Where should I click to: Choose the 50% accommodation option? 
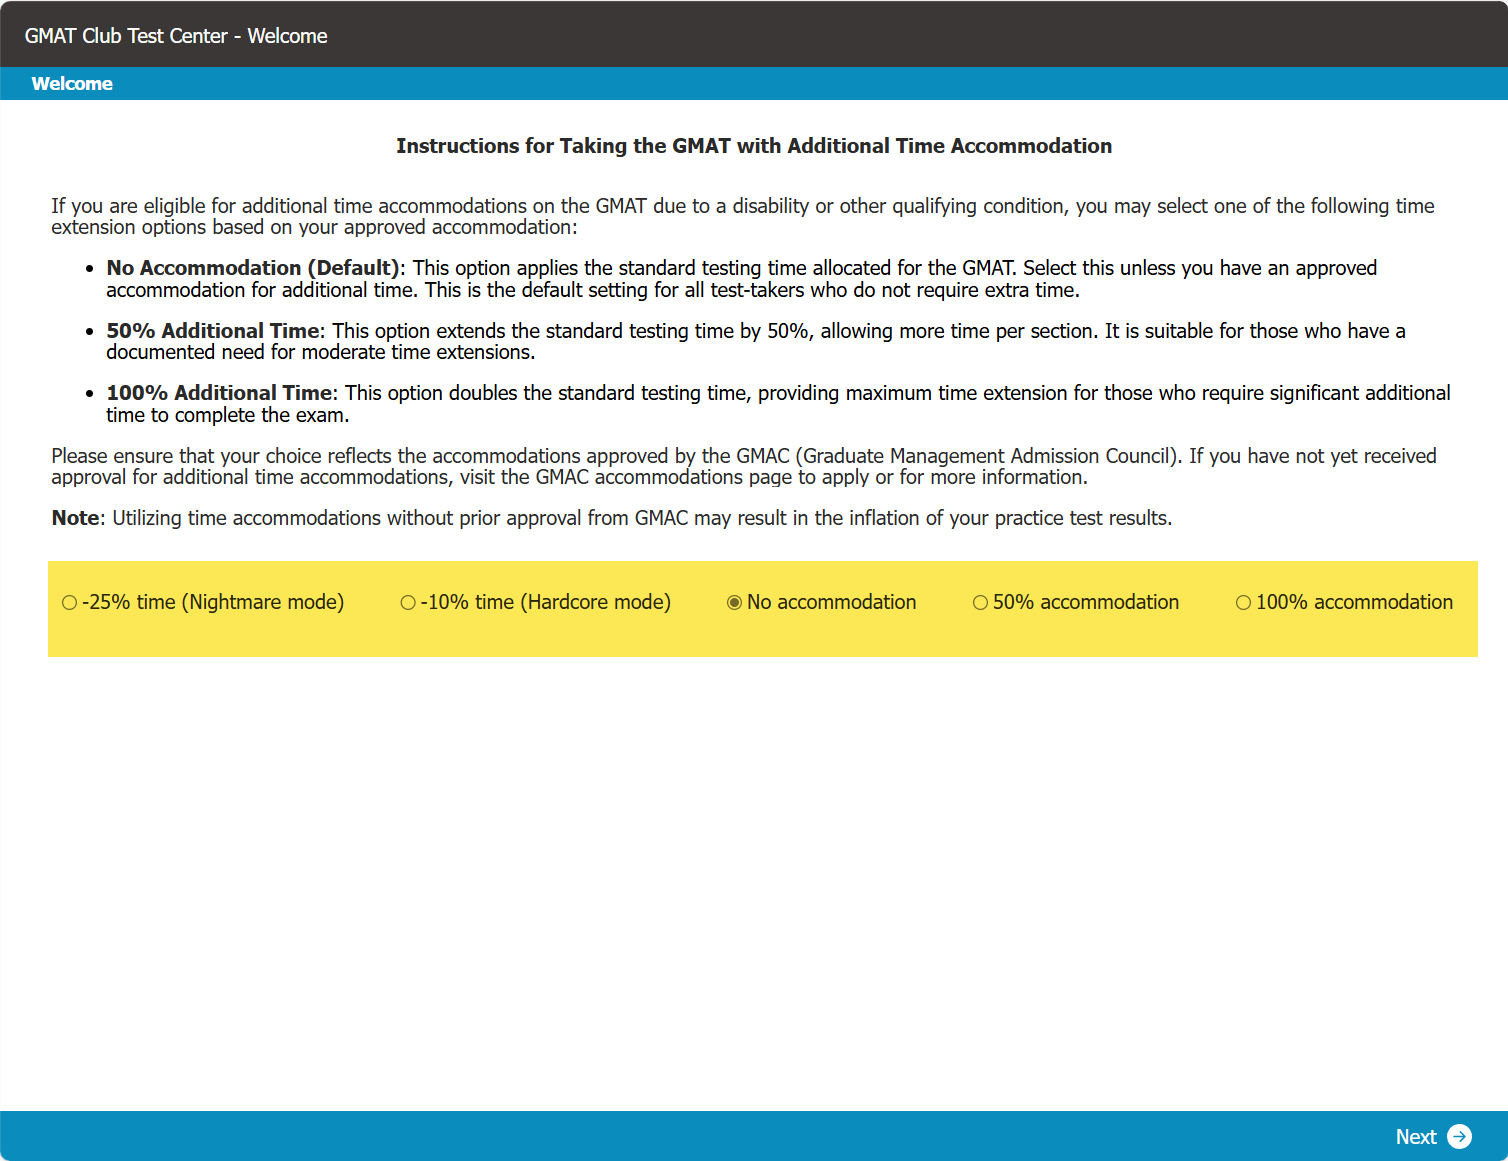pyautogui.click(x=980, y=602)
